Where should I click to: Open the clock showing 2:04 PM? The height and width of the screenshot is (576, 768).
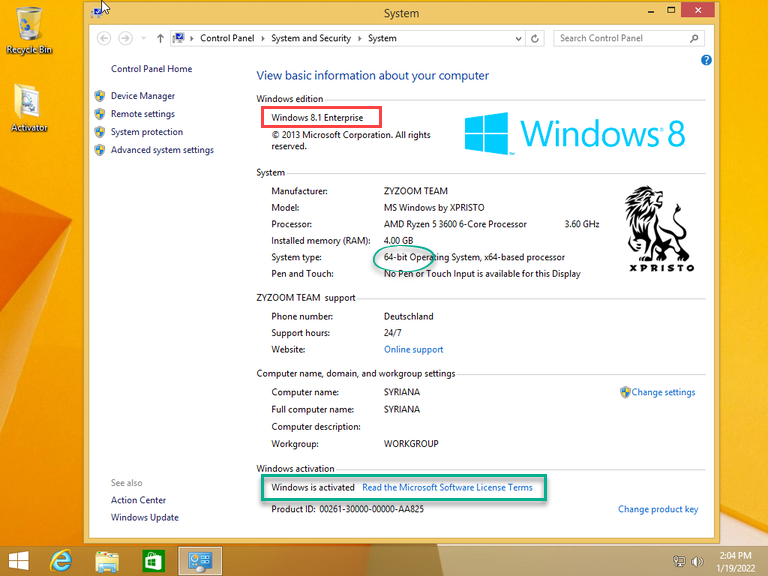pos(735,562)
